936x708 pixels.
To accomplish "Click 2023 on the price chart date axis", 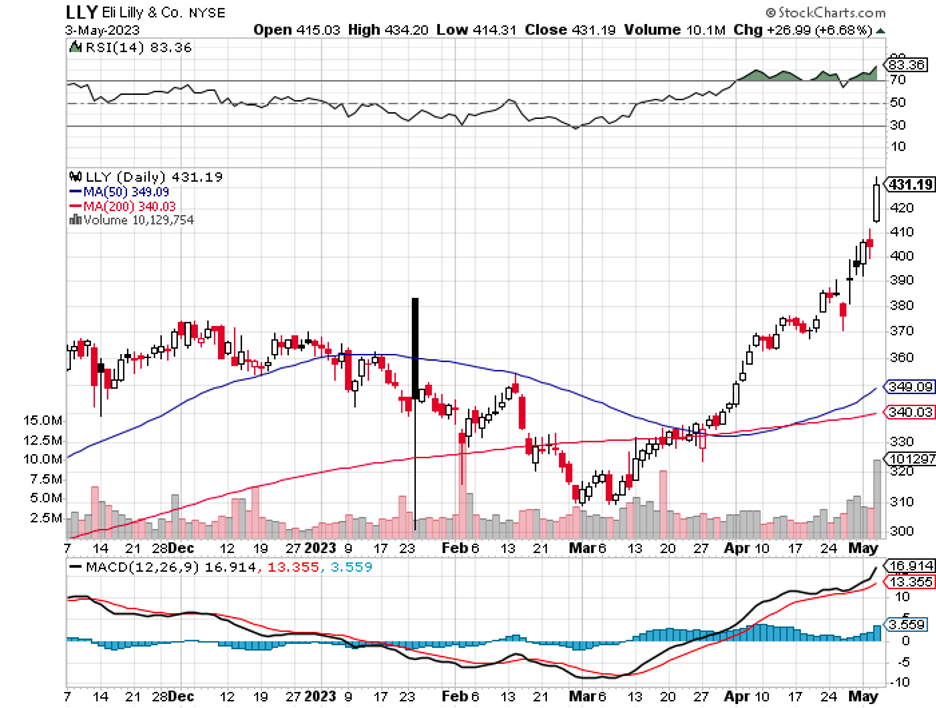I will click(x=320, y=548).
